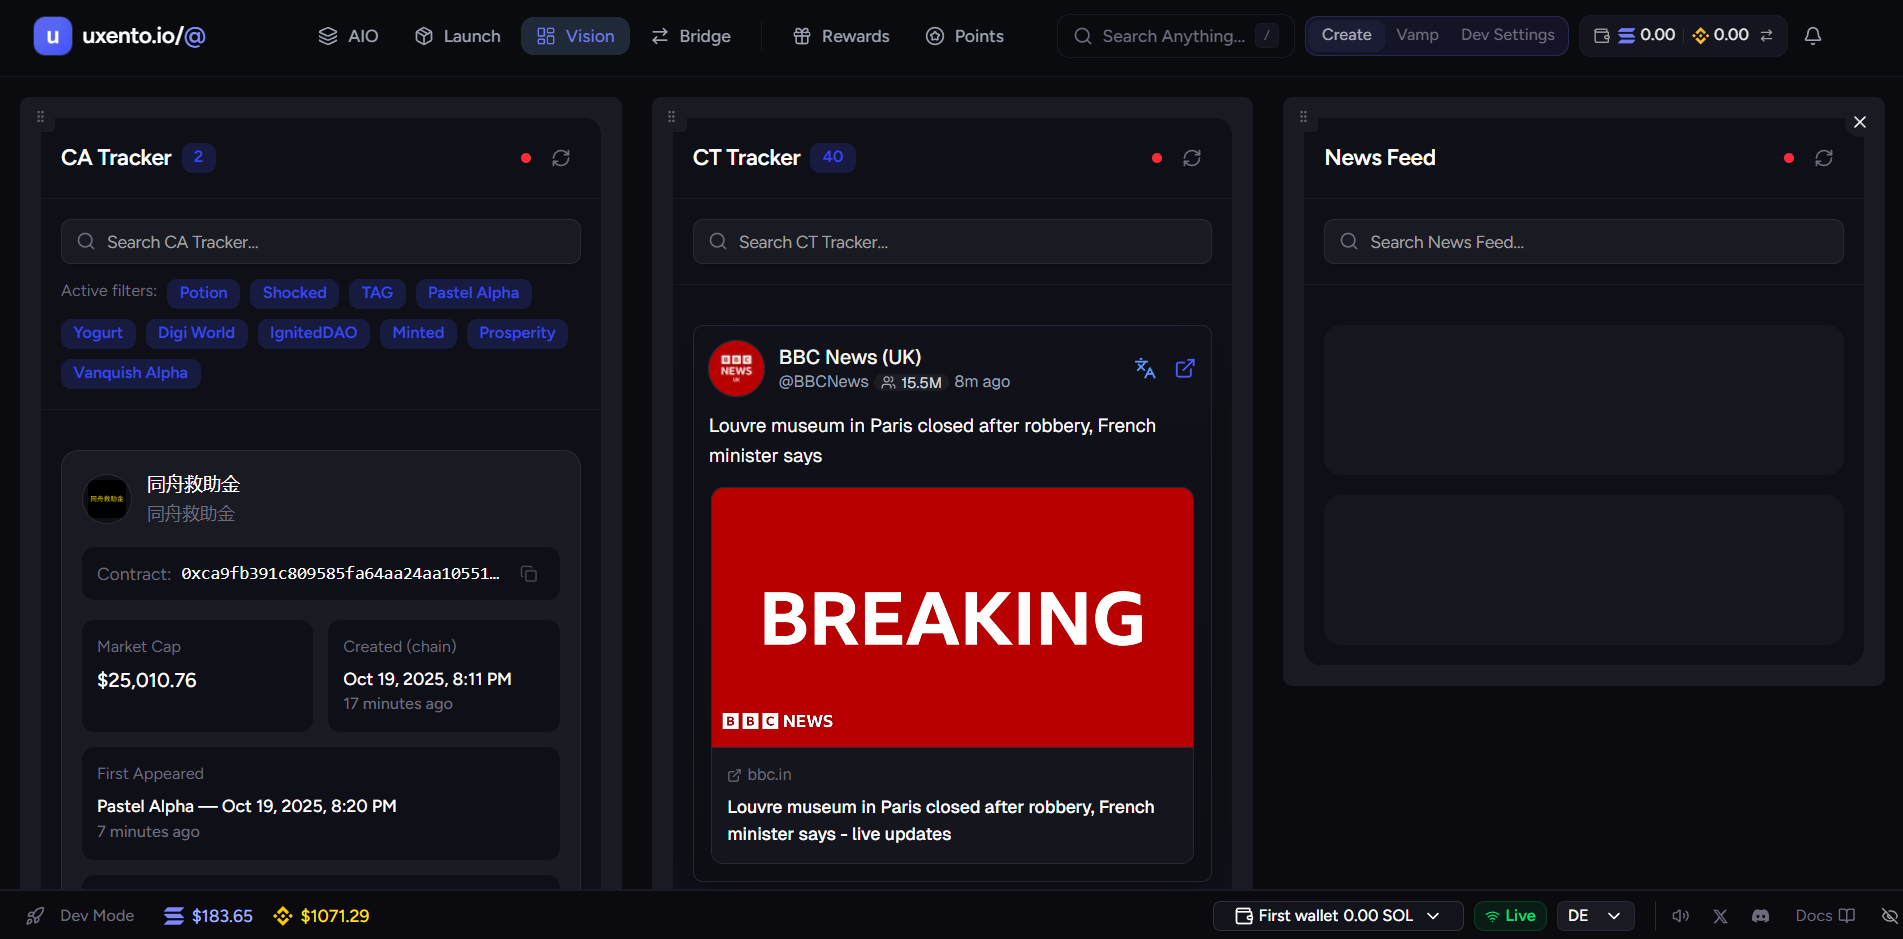Open the Launch menu item
This screenshot has height=939, width=1903.
pyautogui.click(x=457, y=36)
